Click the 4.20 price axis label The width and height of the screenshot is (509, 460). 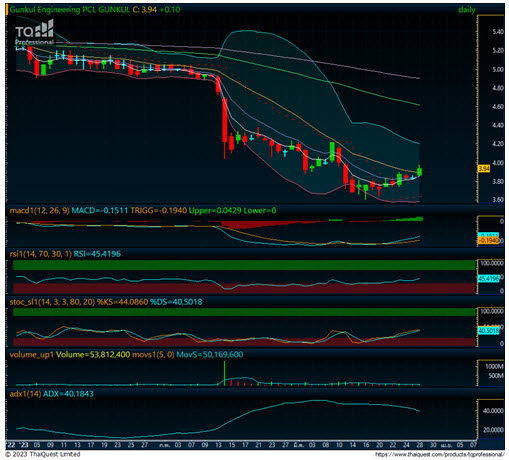(498, 144)
